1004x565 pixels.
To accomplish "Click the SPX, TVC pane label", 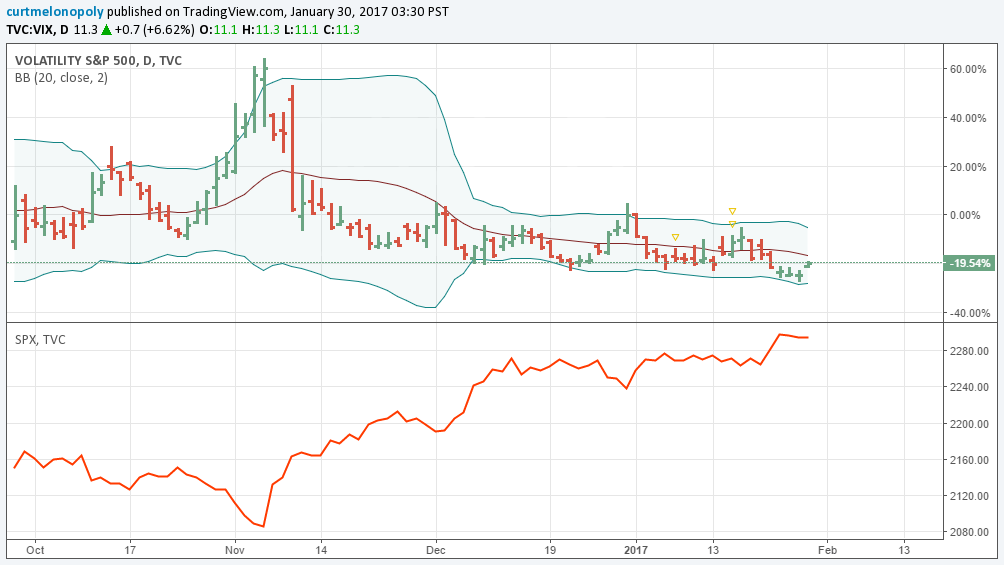I will [40, 340].
